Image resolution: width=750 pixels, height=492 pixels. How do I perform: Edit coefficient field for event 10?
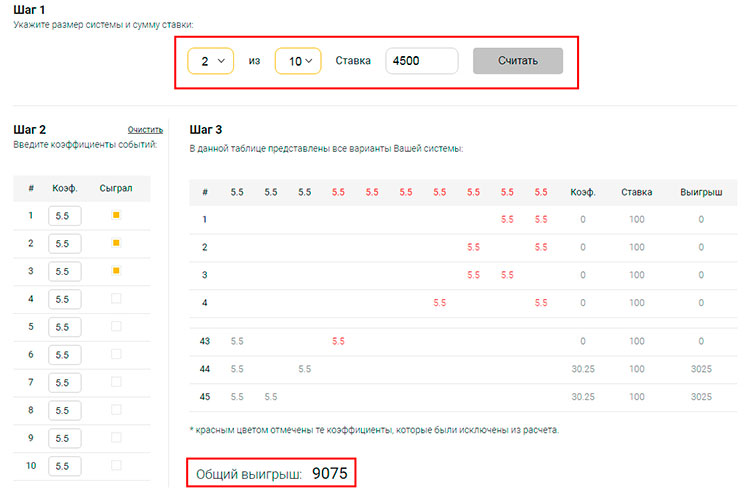click(x=65, y=466)
